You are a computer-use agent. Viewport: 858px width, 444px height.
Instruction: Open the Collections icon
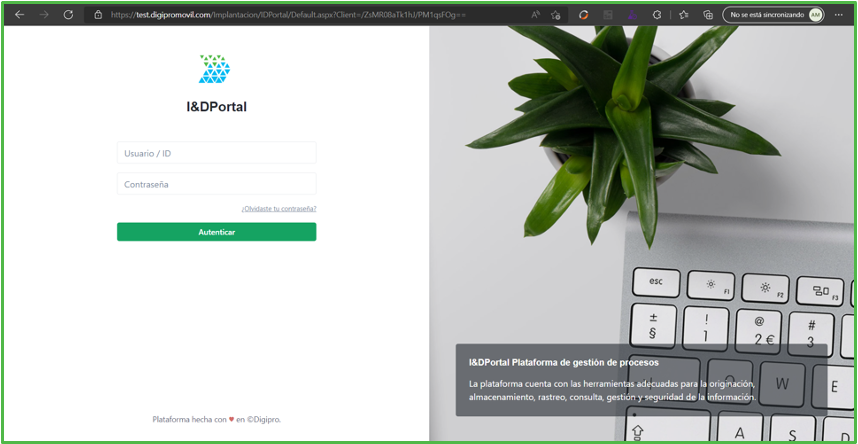pyautogui.click(x=708, y=15)
